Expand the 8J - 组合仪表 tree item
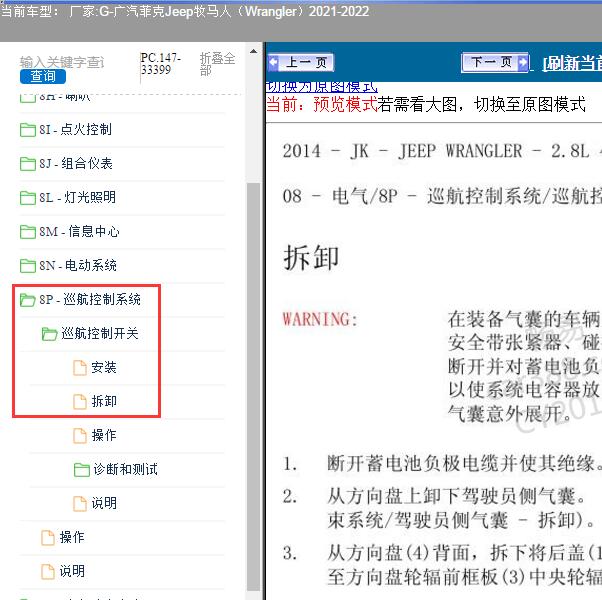 coord(76,164)
